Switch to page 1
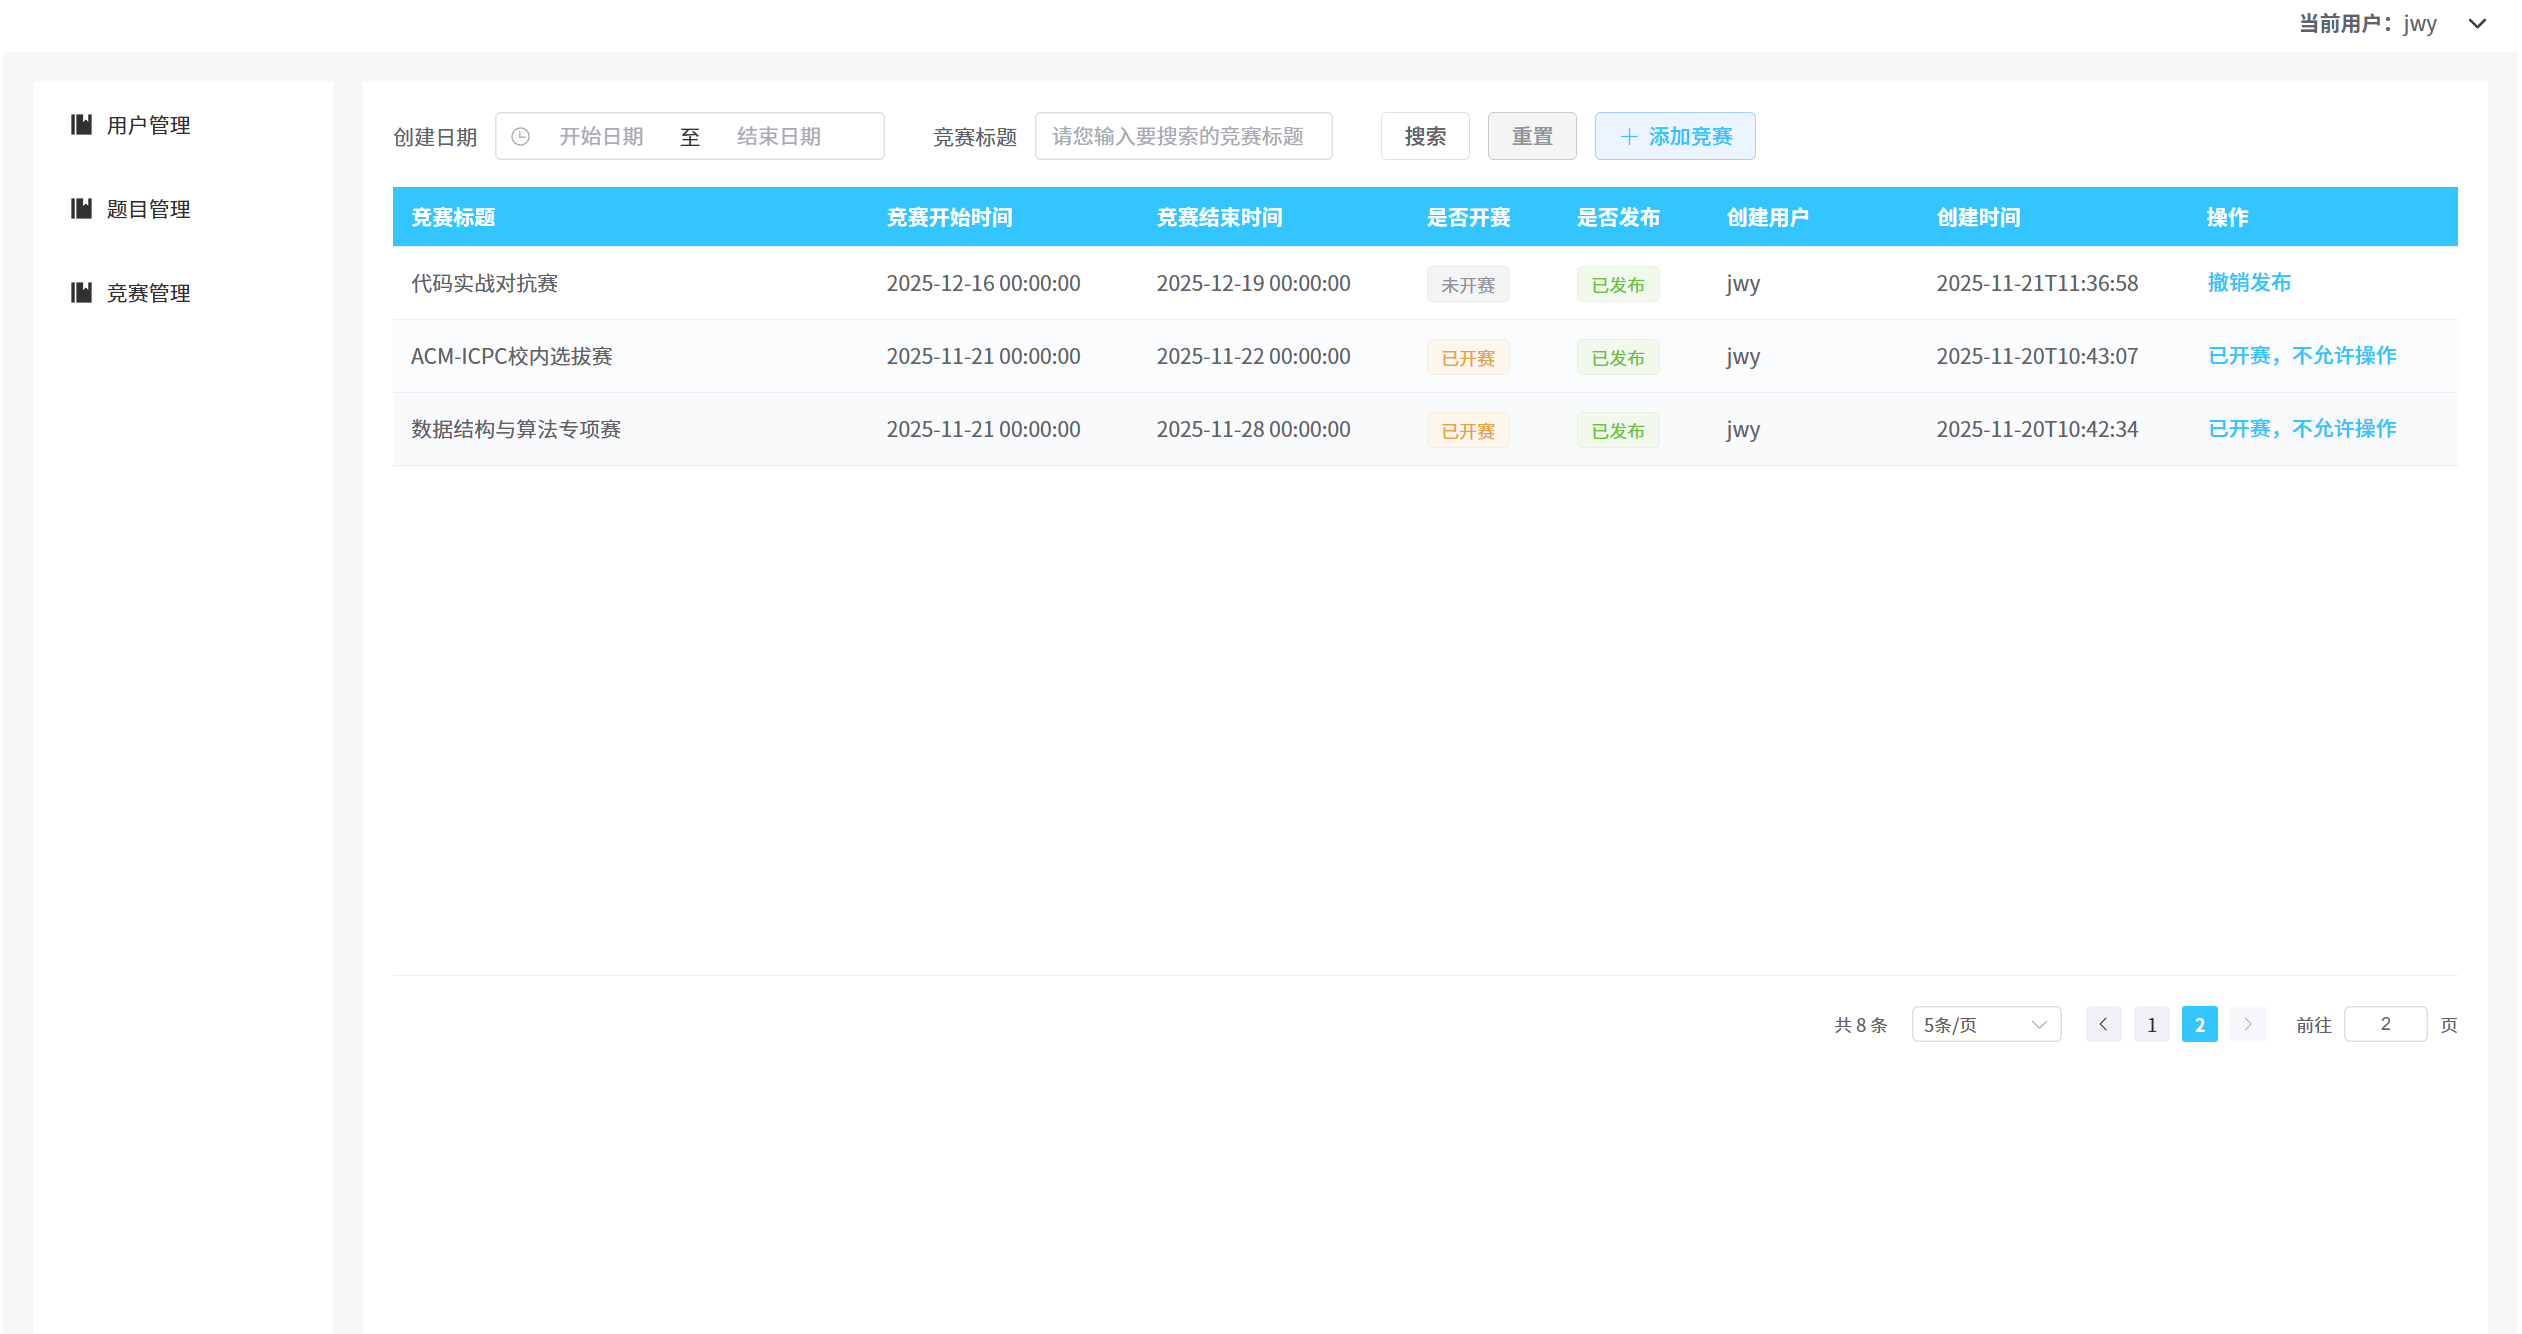Viewport: 2522px width, 1334px height. click(x=2151, y=1024)
